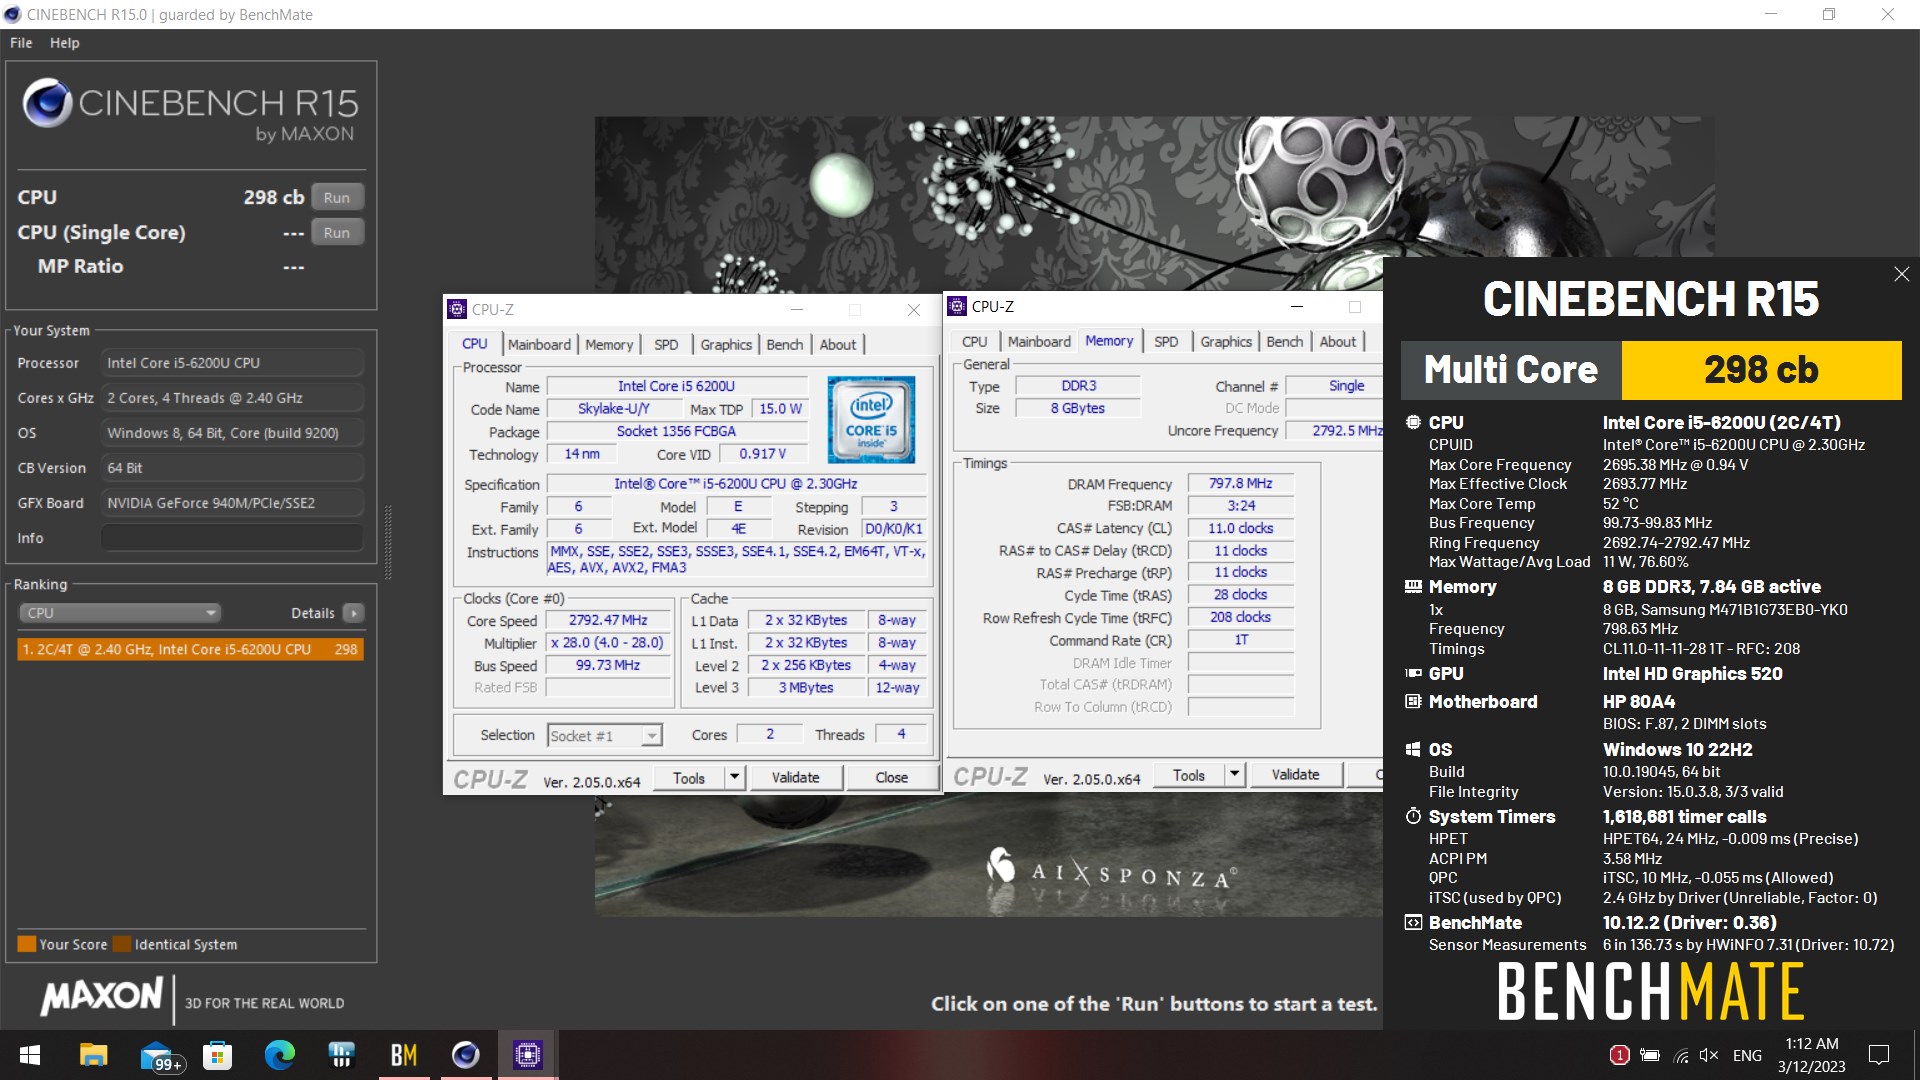The height and width of the screenshot is (1080, 1920).
Task: Click Validate in left CPU-Z window
Action: (795, 778)
